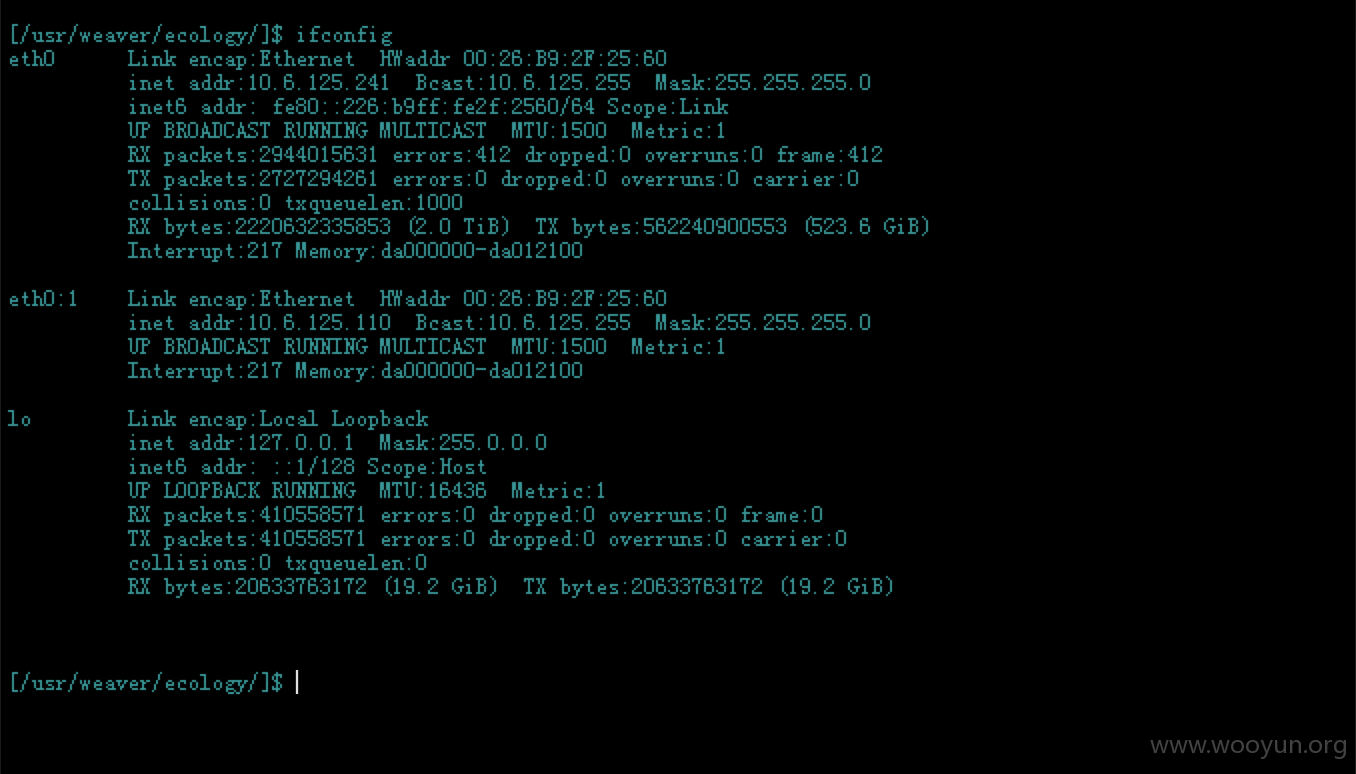Click the eth0 RX packets 2944015631 value
This screenshot has height=774, width=1356.
point(318,155)
